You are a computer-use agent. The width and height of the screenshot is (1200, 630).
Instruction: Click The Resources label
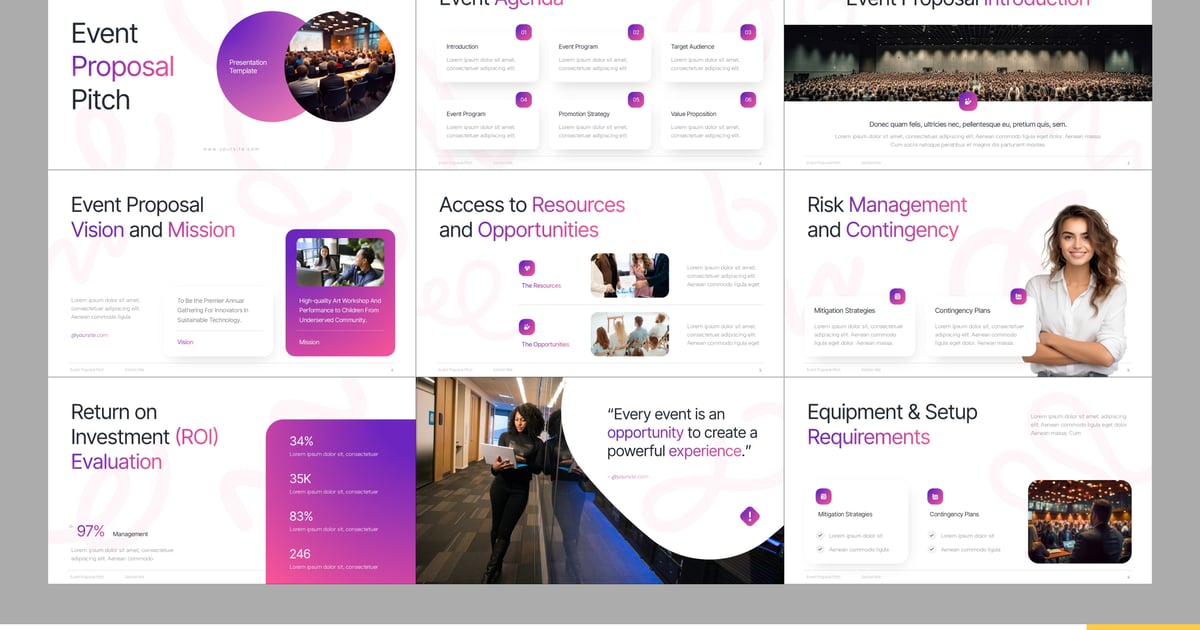coord(541,286)
